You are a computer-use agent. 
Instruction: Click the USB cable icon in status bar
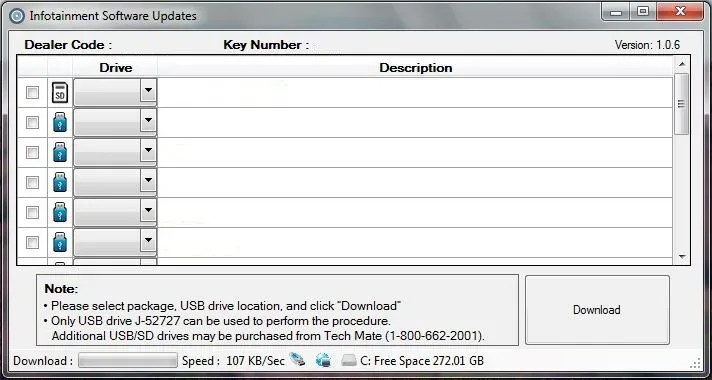(x=297, y=360)
